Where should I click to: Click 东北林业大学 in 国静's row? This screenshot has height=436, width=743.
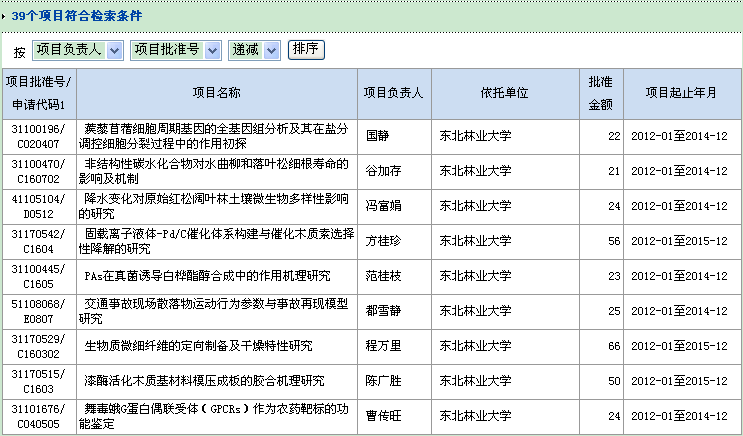pyautogui.click(x=475, y=136)
